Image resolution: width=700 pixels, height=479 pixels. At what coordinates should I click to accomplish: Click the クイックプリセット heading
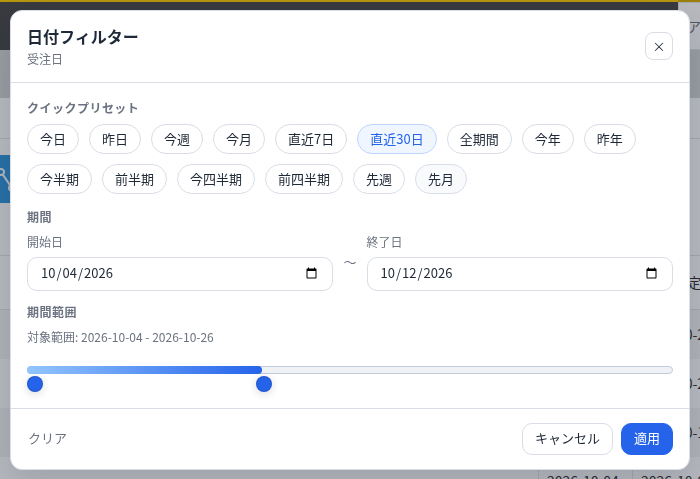coord(83,108)
